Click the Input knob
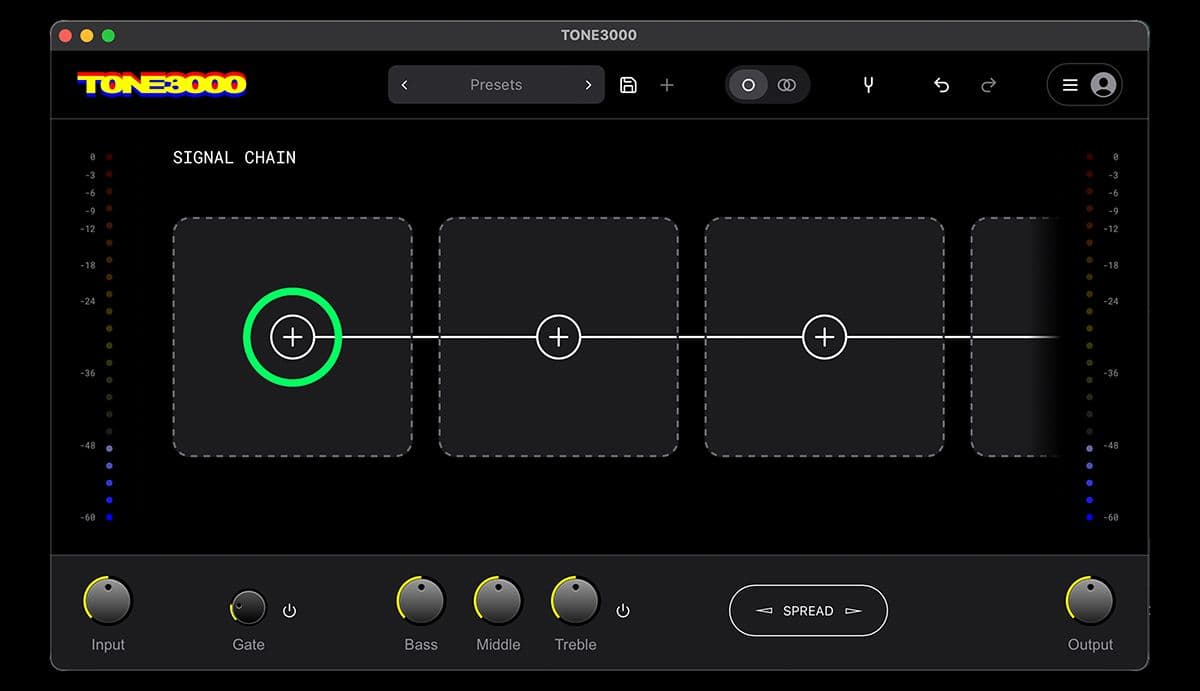This screenshot has height=691, width=1200. 108,601
